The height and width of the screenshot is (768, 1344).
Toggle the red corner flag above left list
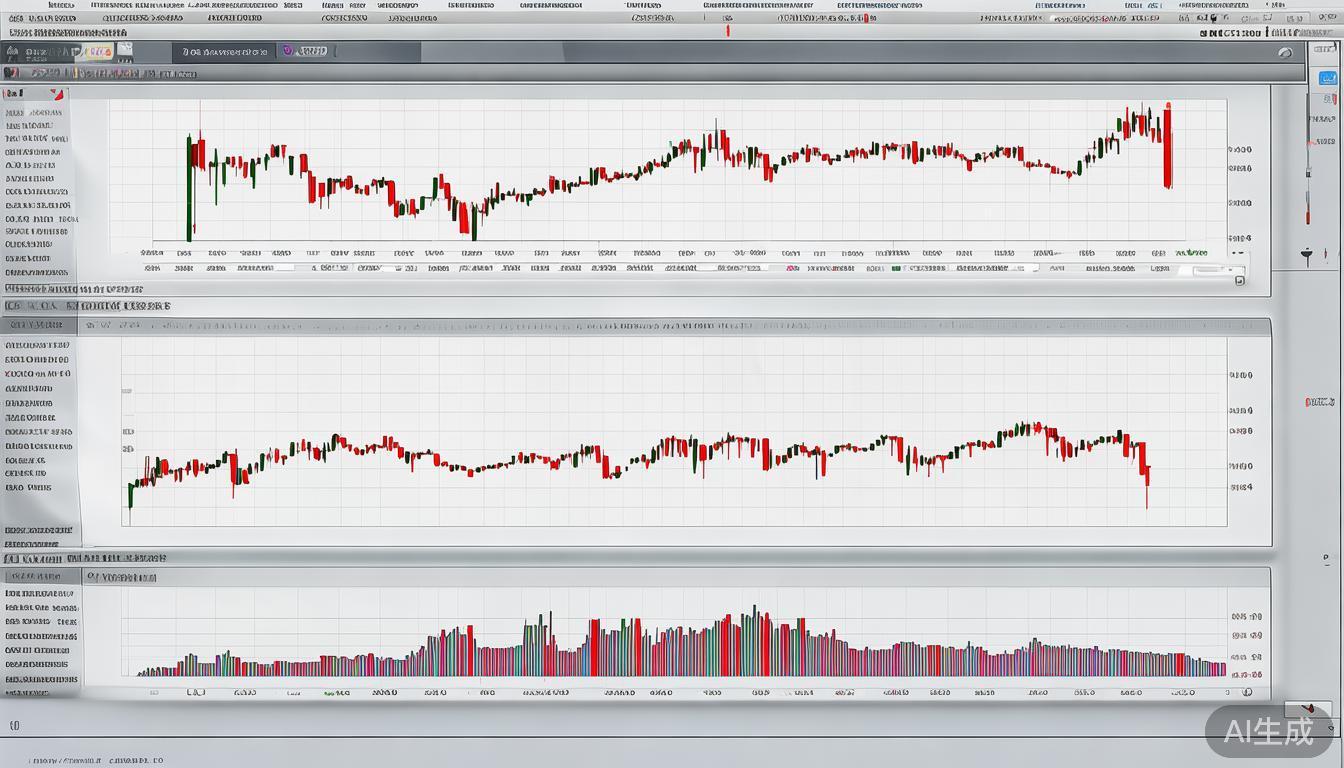(x=57, y=94)
